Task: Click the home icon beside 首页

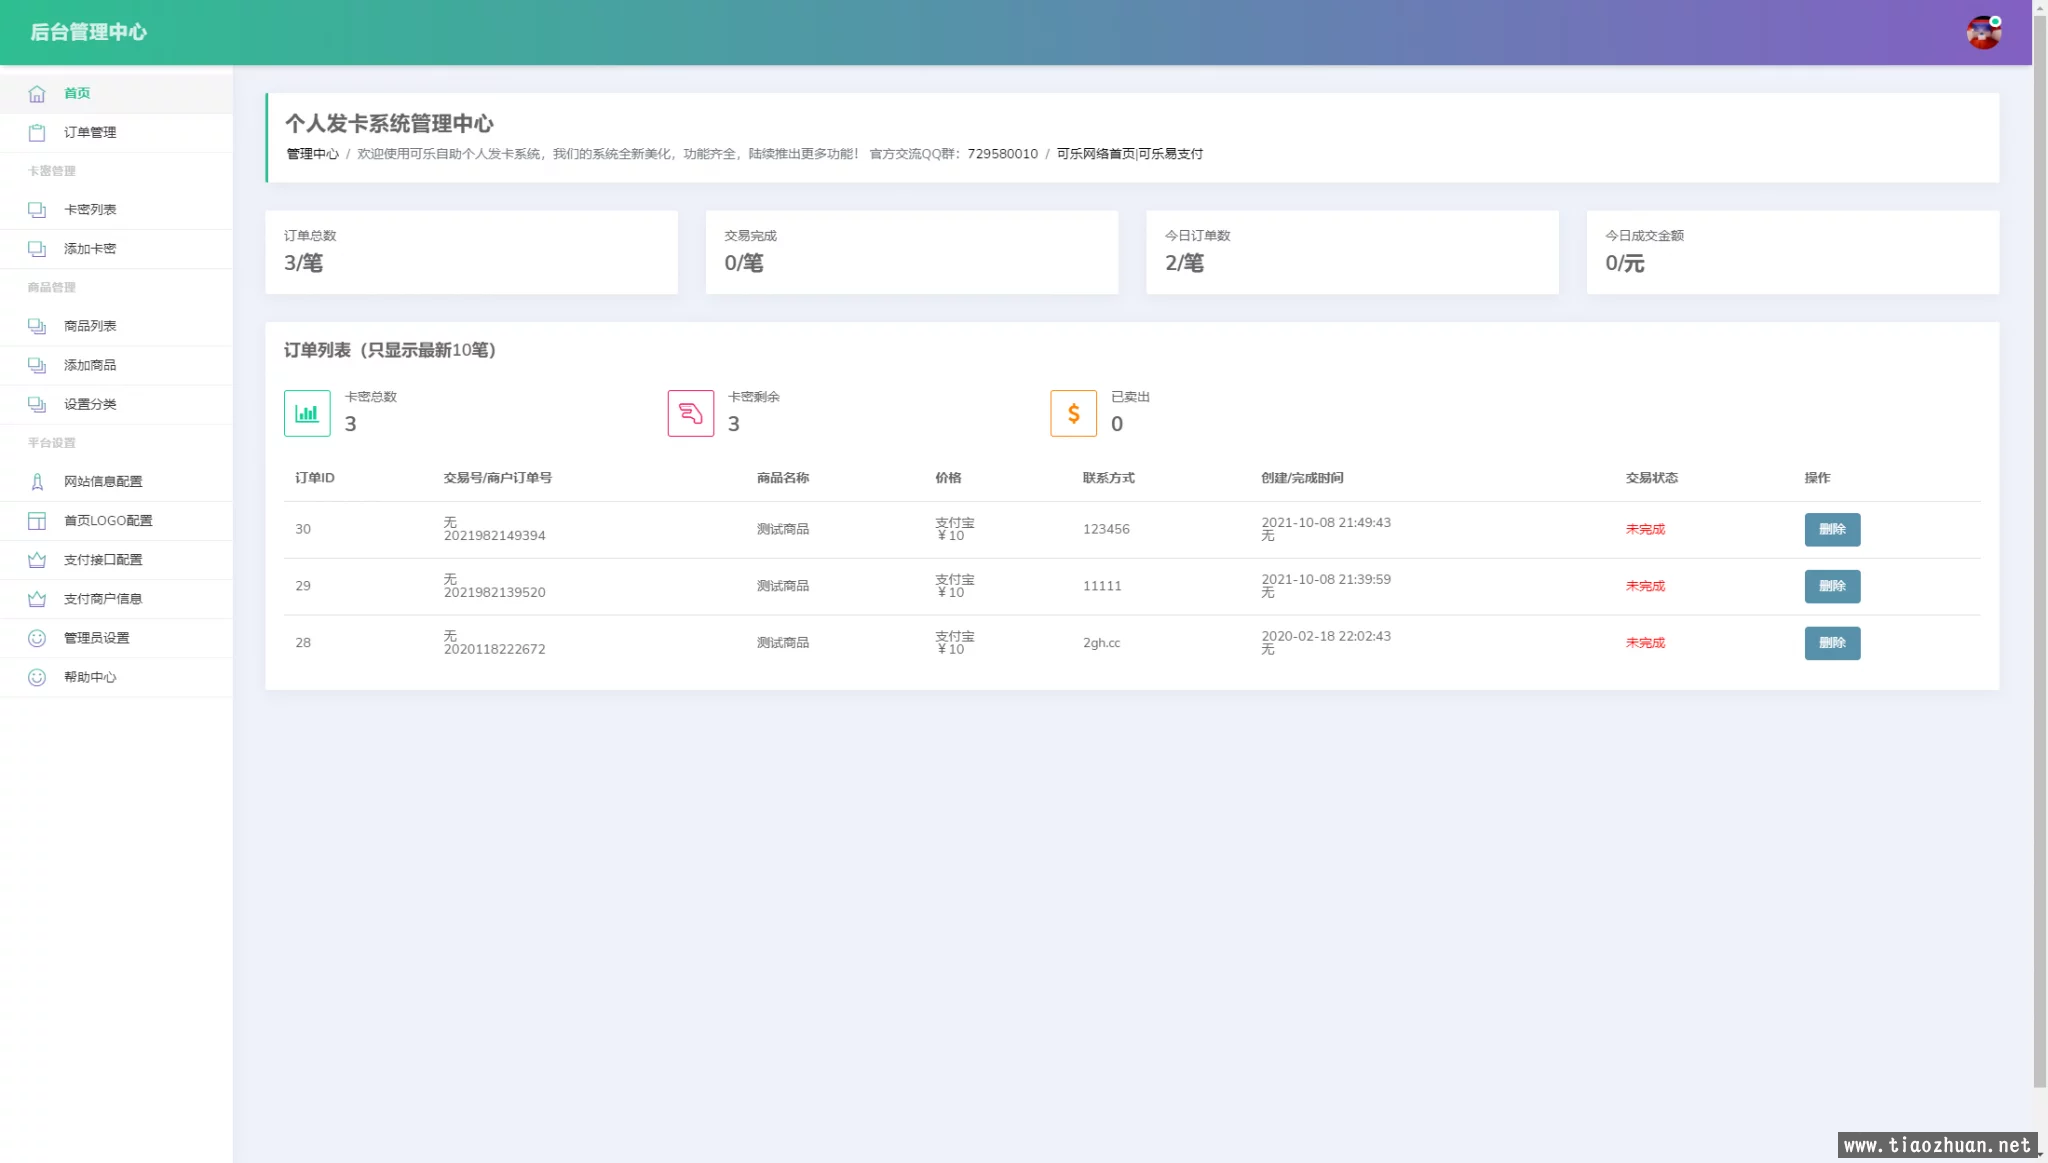Action: [x=37, y=93]
